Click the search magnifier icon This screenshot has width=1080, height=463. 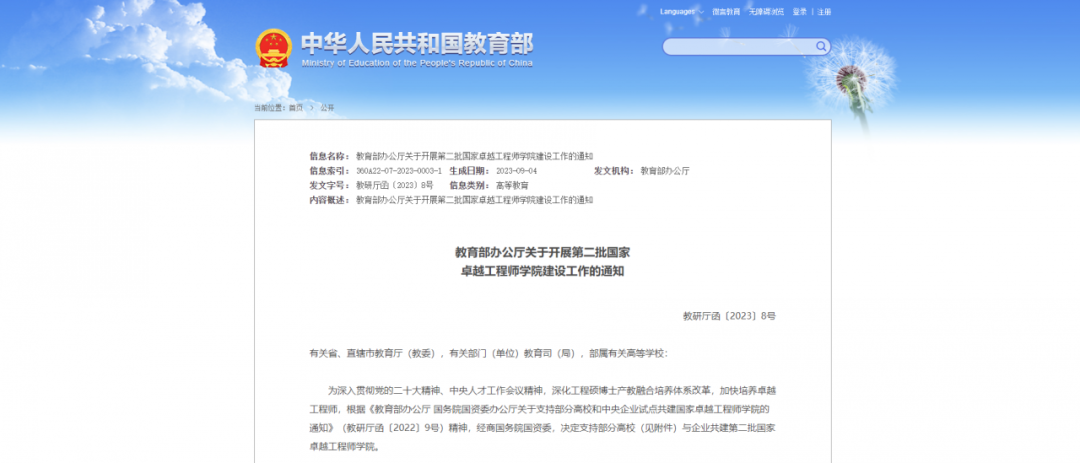pos(821,47)
